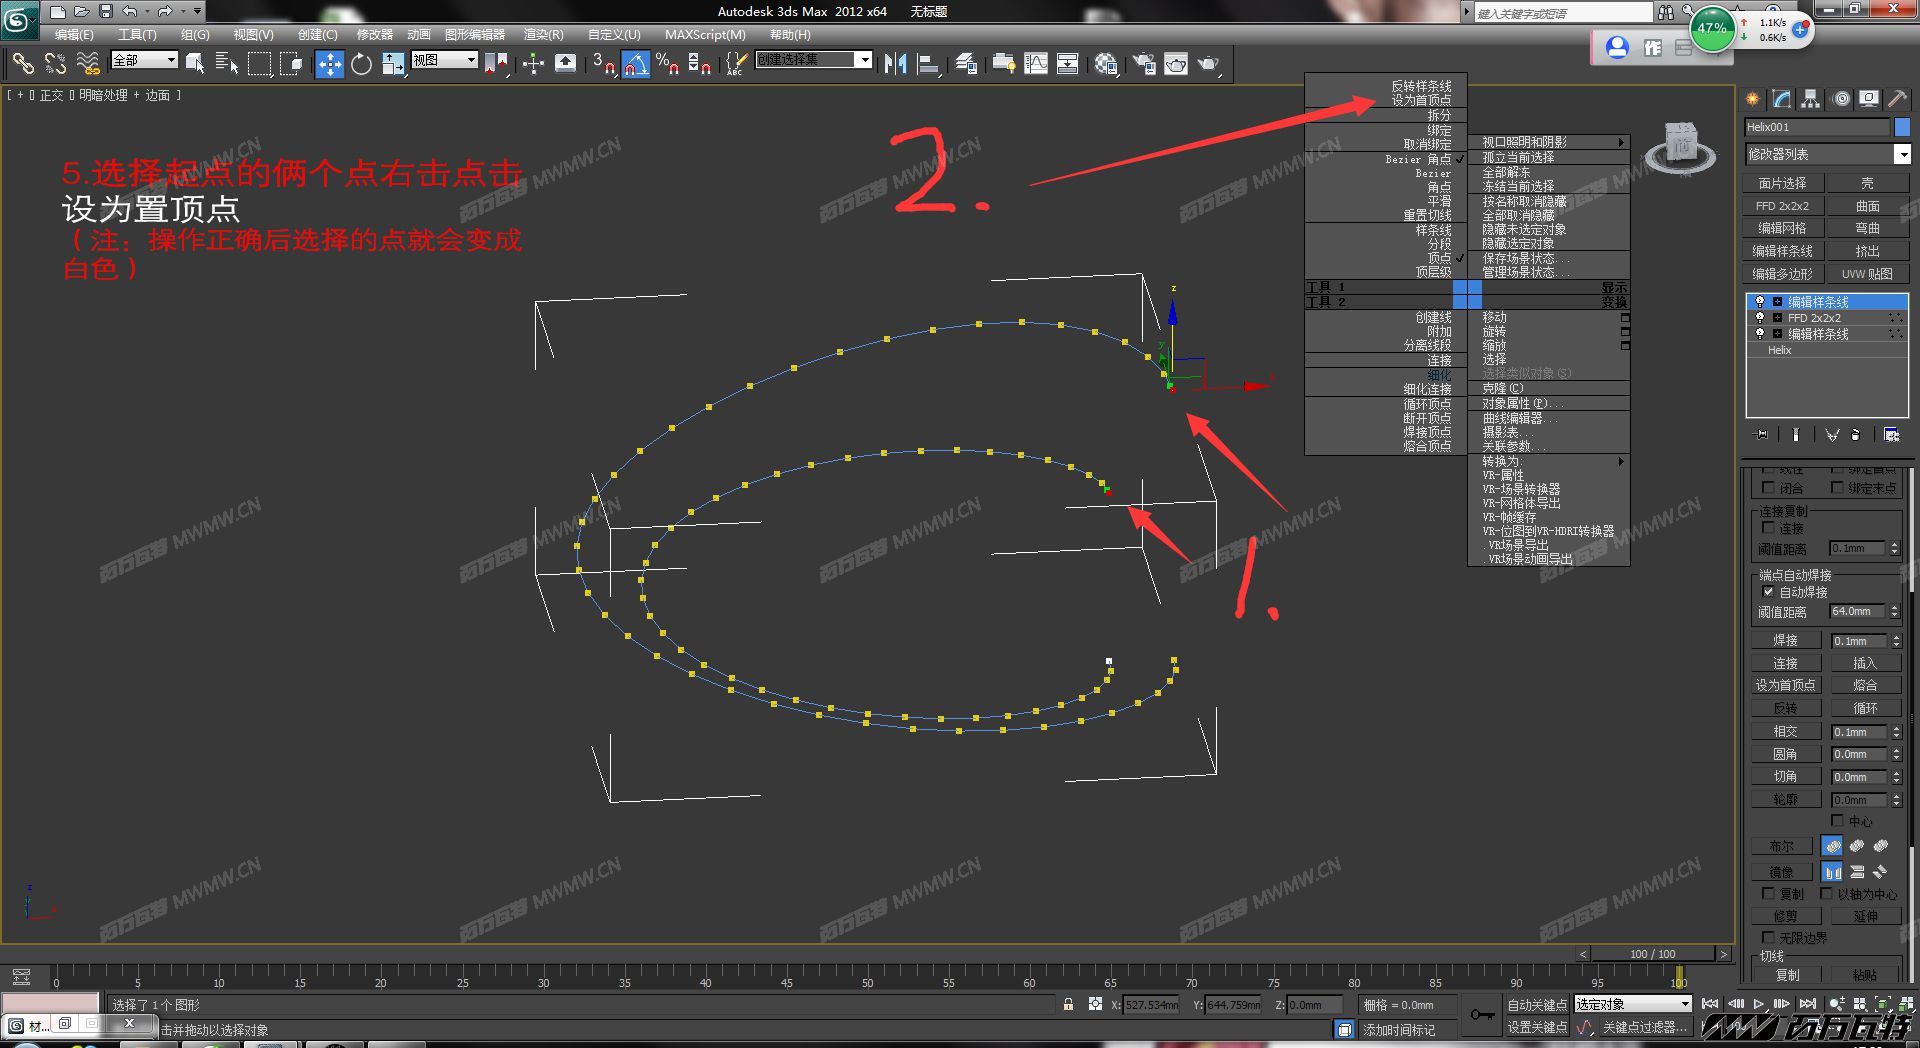Check the 闭合 checkbox

(1768, 488)
